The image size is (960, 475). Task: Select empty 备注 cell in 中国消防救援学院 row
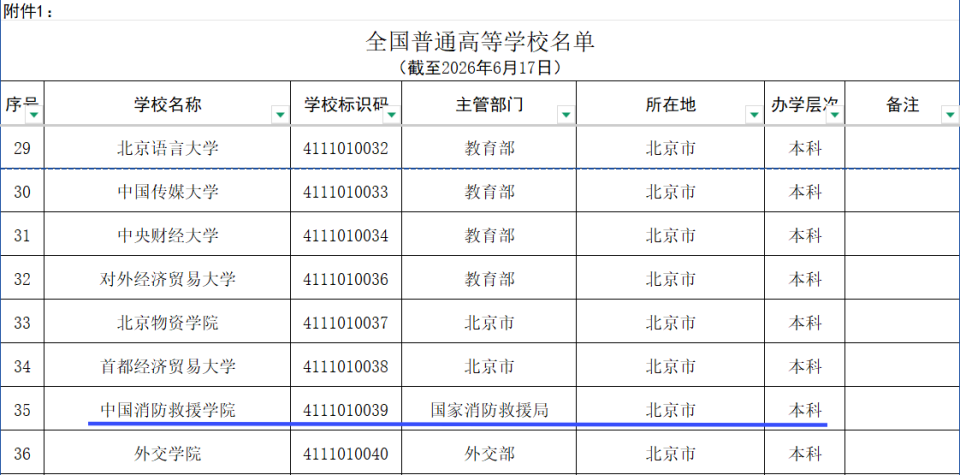(x=902, y=409)
